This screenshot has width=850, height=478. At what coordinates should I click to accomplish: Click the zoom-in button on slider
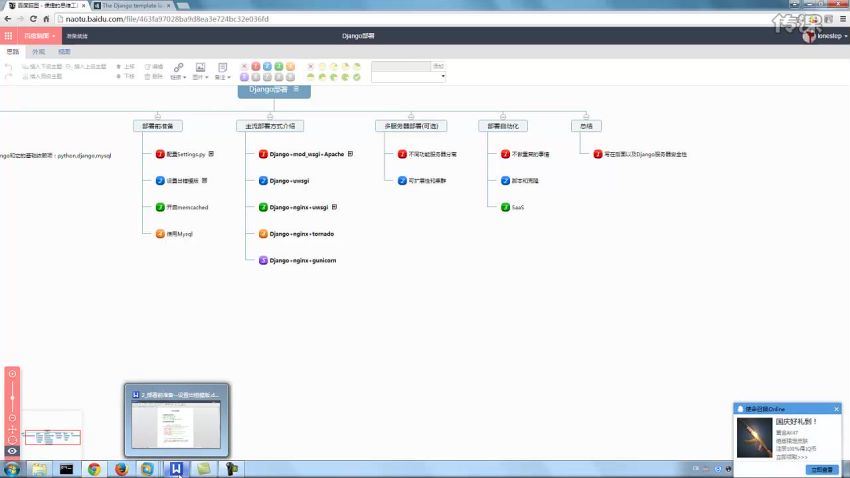[x=12, y=374]
